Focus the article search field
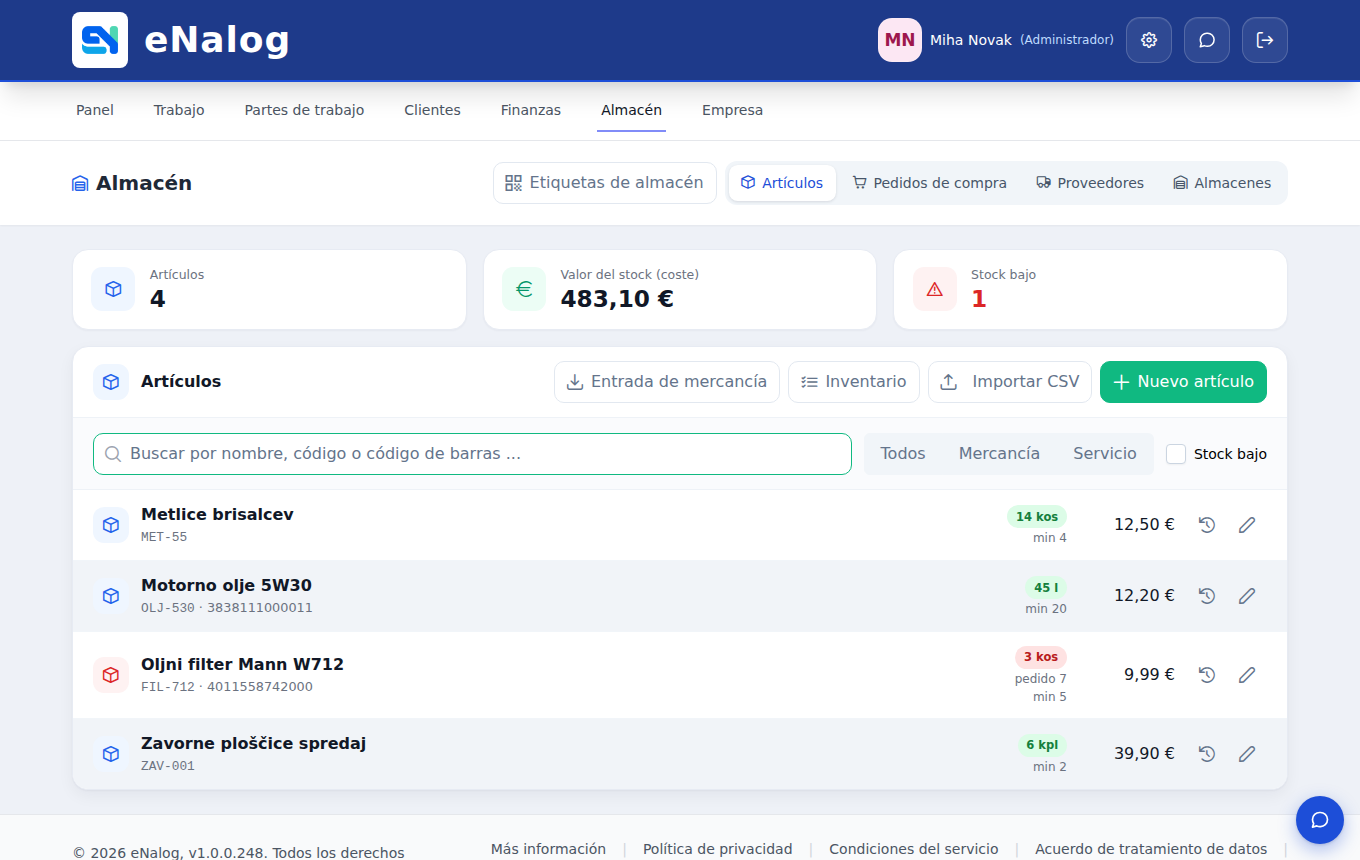This screenshot has height=860, width=1360. click(472, 454)
